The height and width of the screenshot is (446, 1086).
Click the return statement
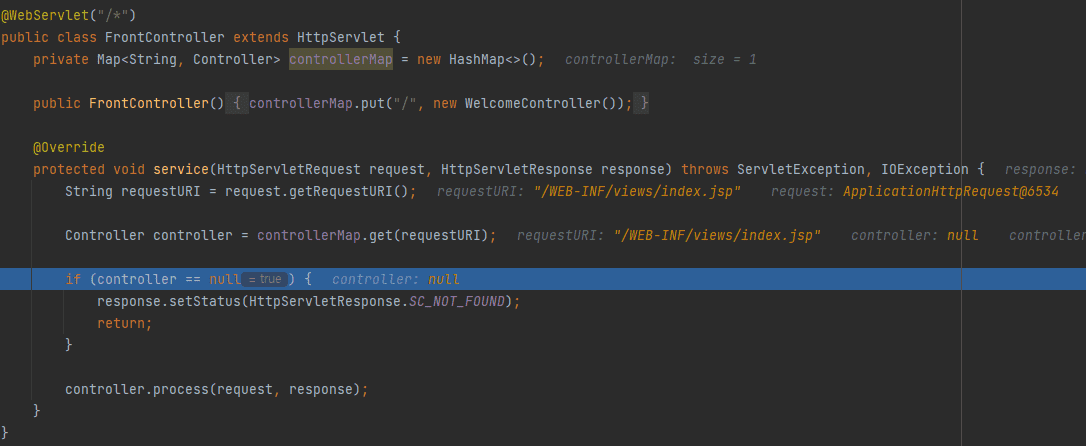pos(122,323)
